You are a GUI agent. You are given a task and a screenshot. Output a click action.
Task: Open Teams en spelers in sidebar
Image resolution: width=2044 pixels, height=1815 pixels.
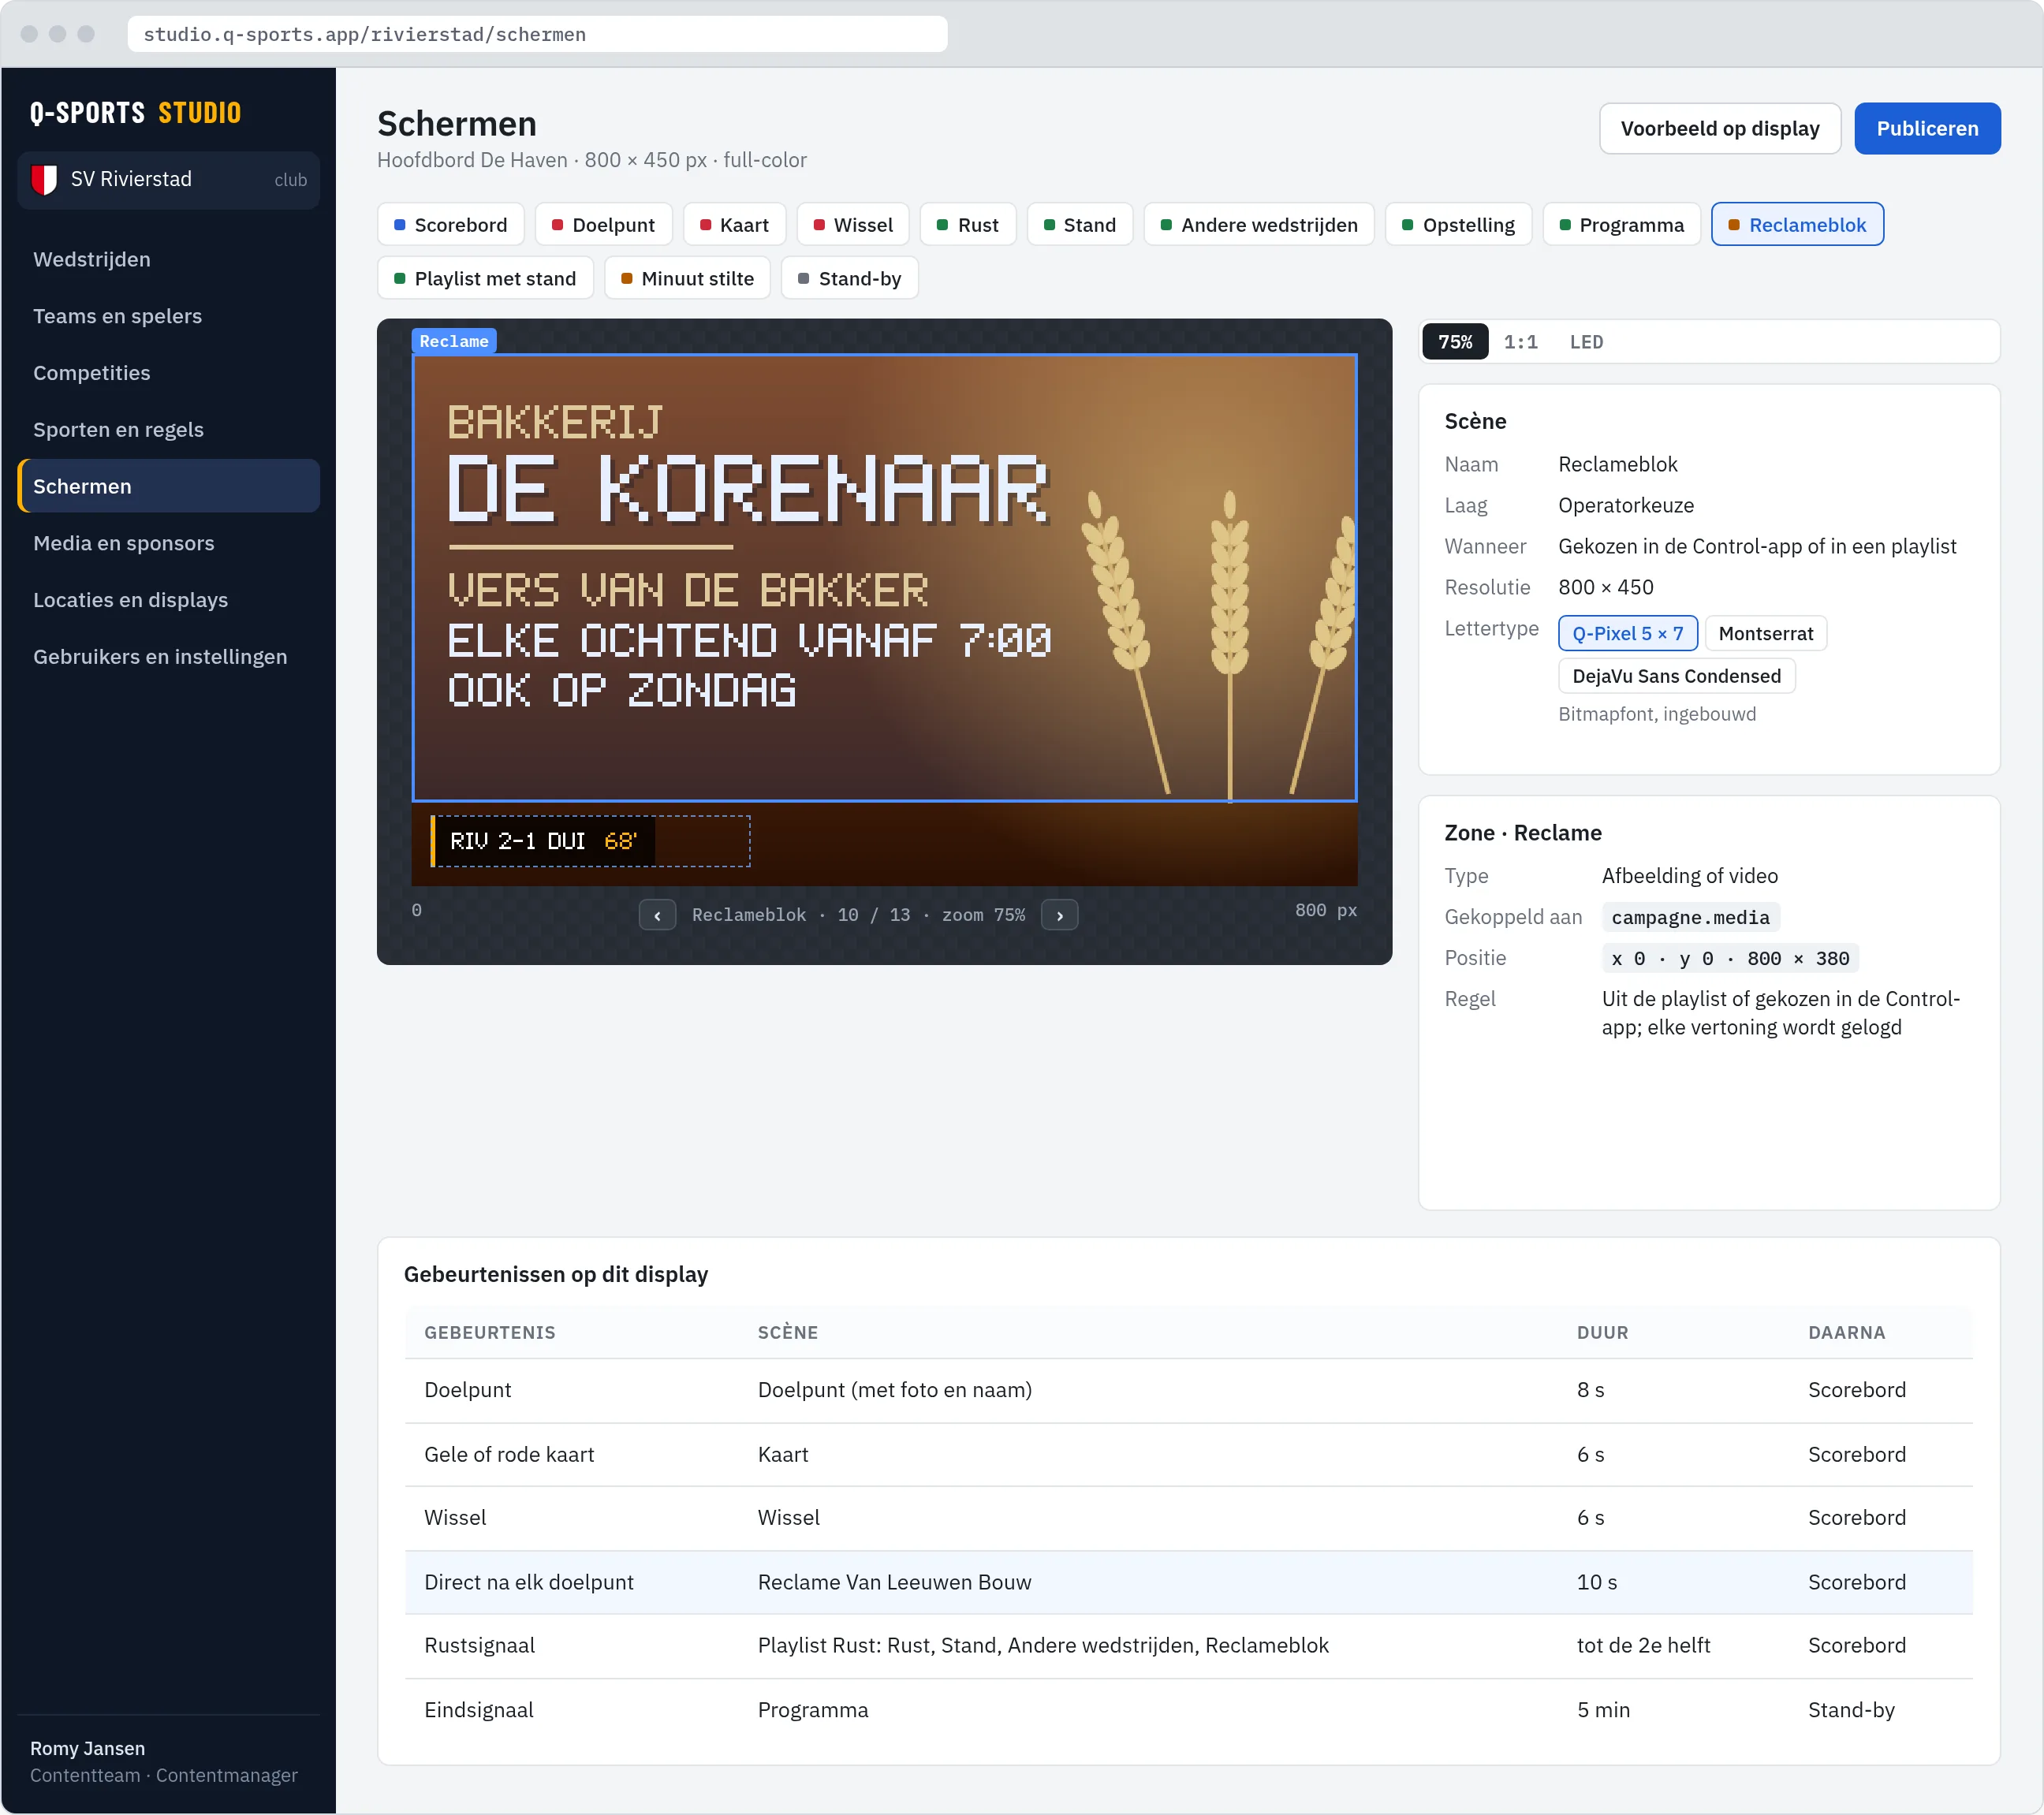tap(169, 317)
